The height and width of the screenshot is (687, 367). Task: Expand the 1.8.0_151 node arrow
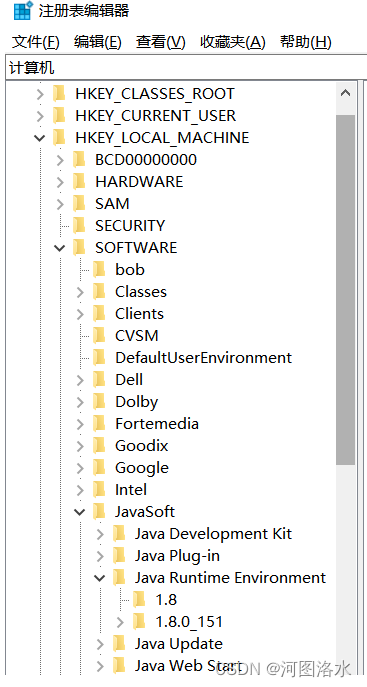tap(120, 622)
